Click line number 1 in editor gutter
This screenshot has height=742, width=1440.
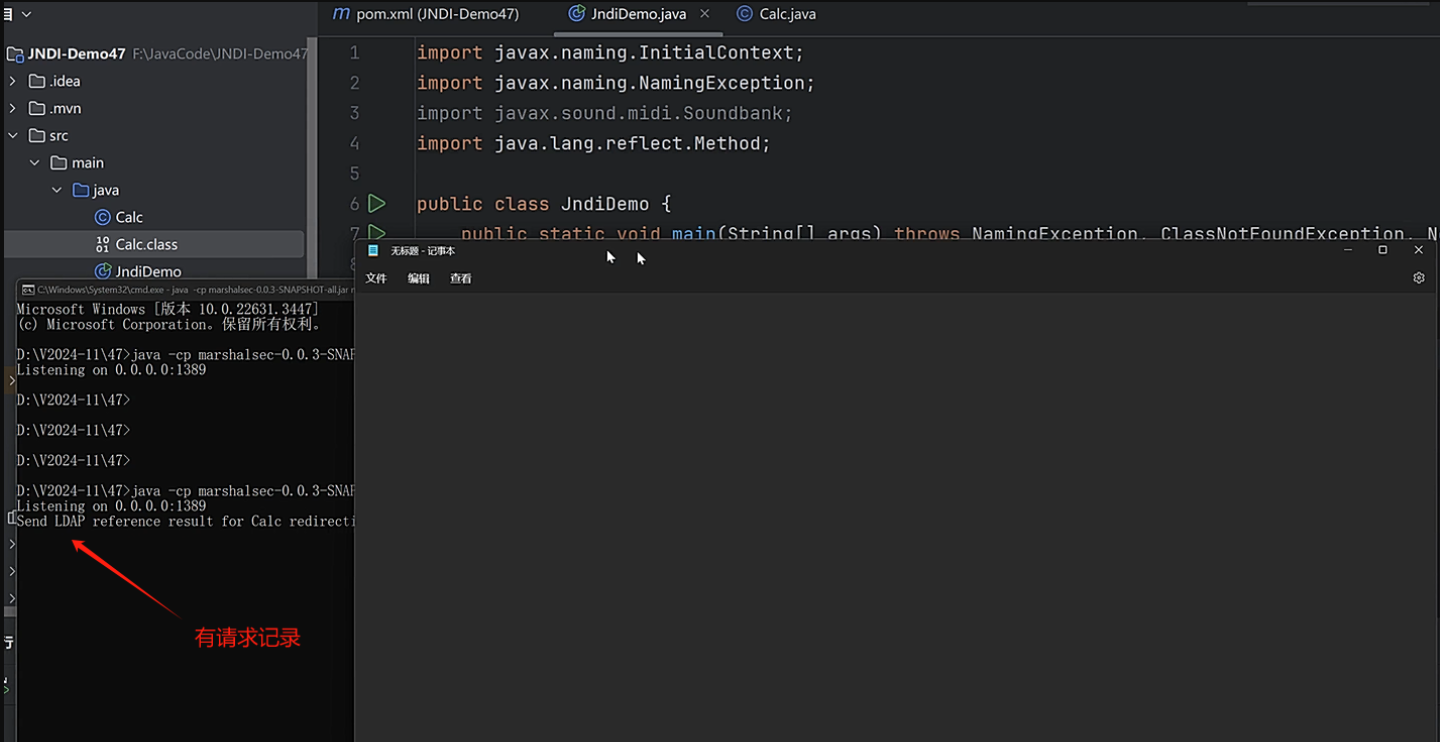click(x=354, y=53)
